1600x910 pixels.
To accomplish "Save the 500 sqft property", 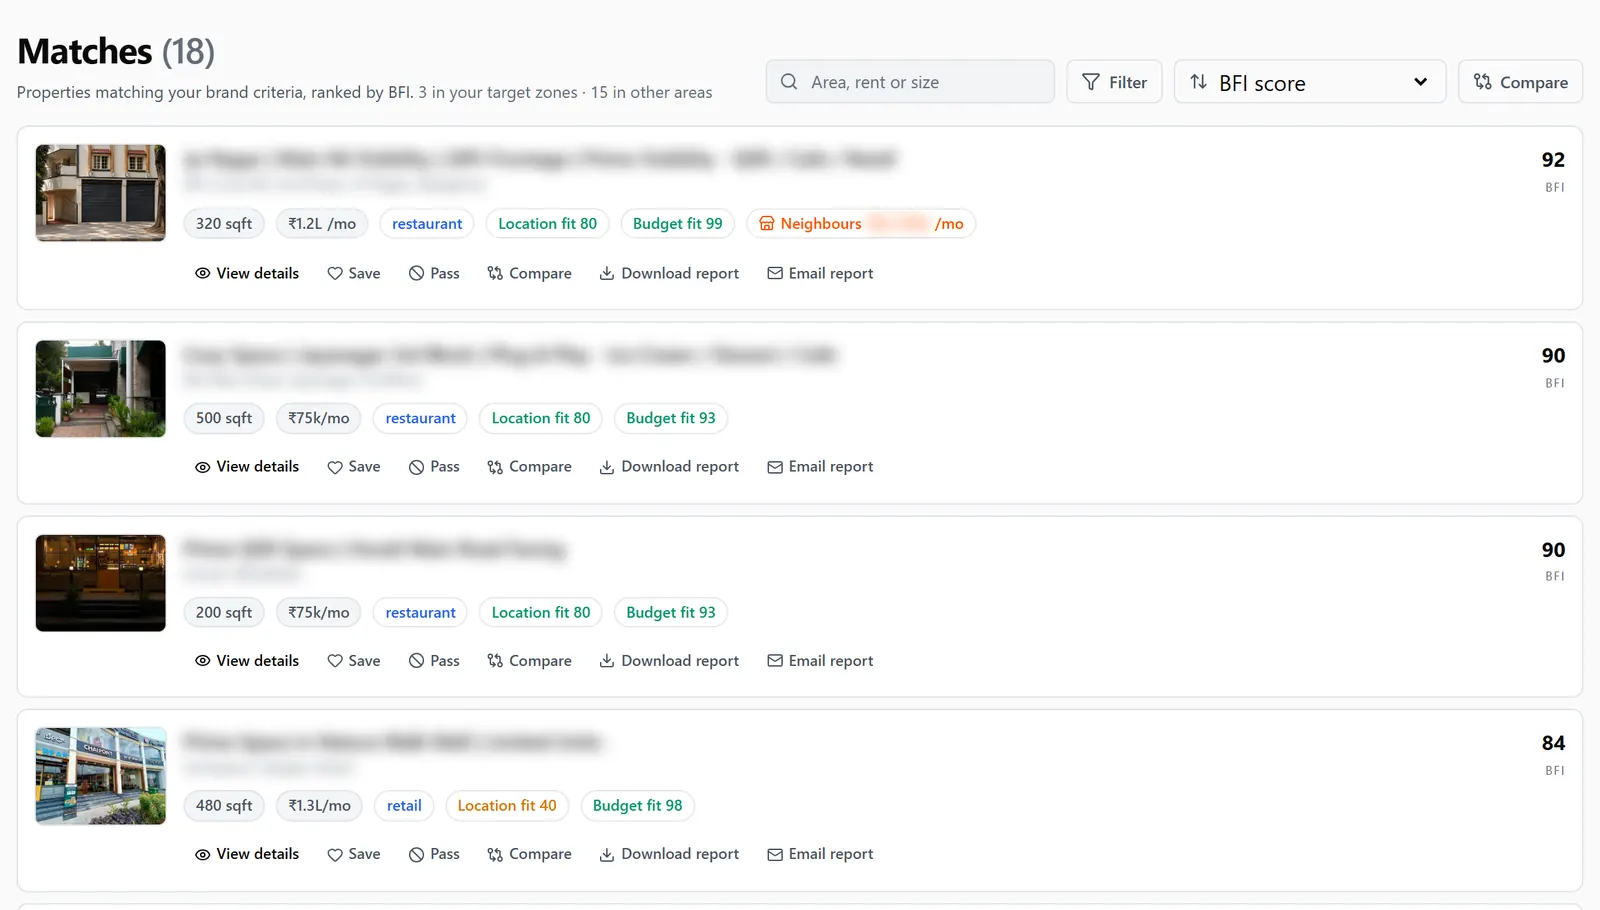I will 354,467.
